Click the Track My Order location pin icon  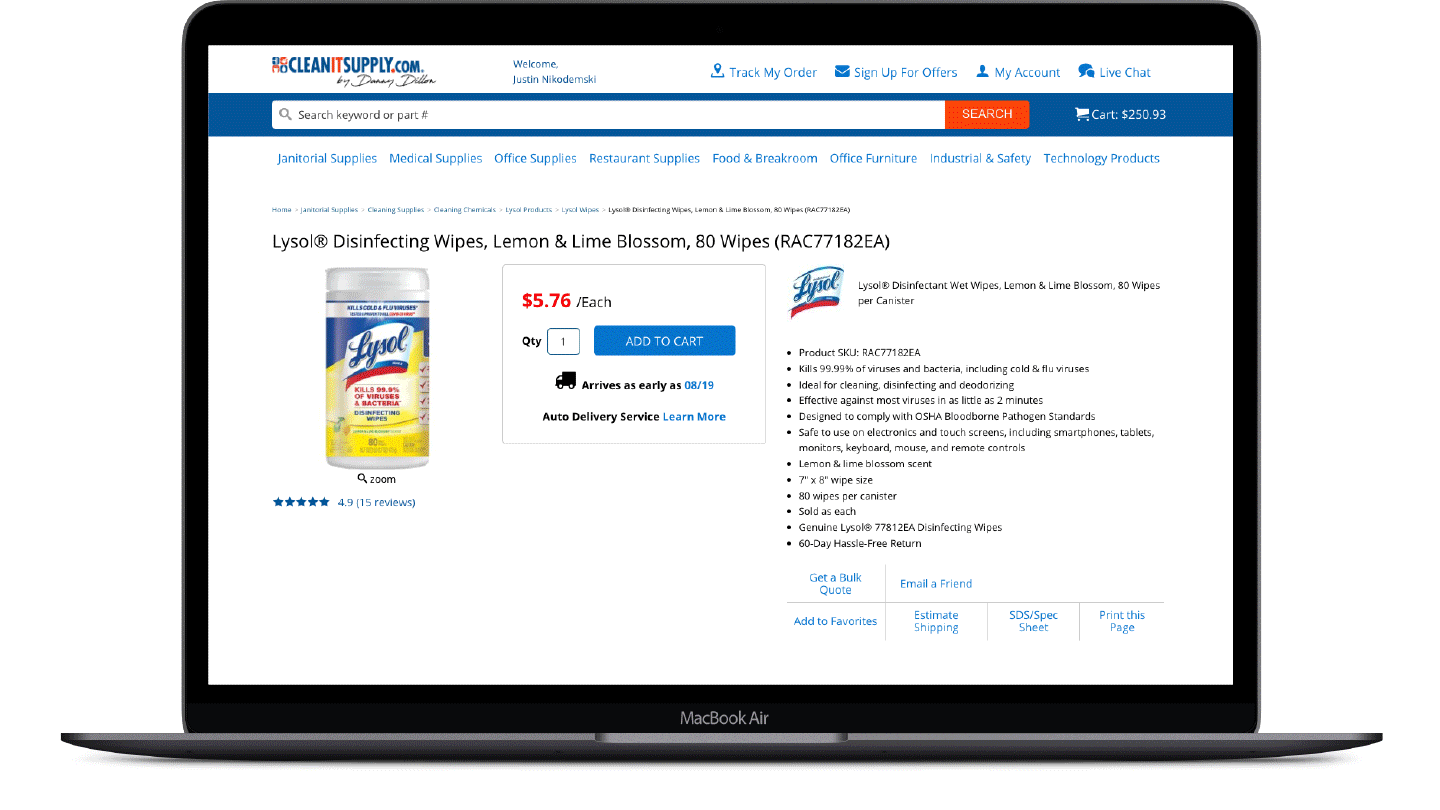[x=717, y=71]
